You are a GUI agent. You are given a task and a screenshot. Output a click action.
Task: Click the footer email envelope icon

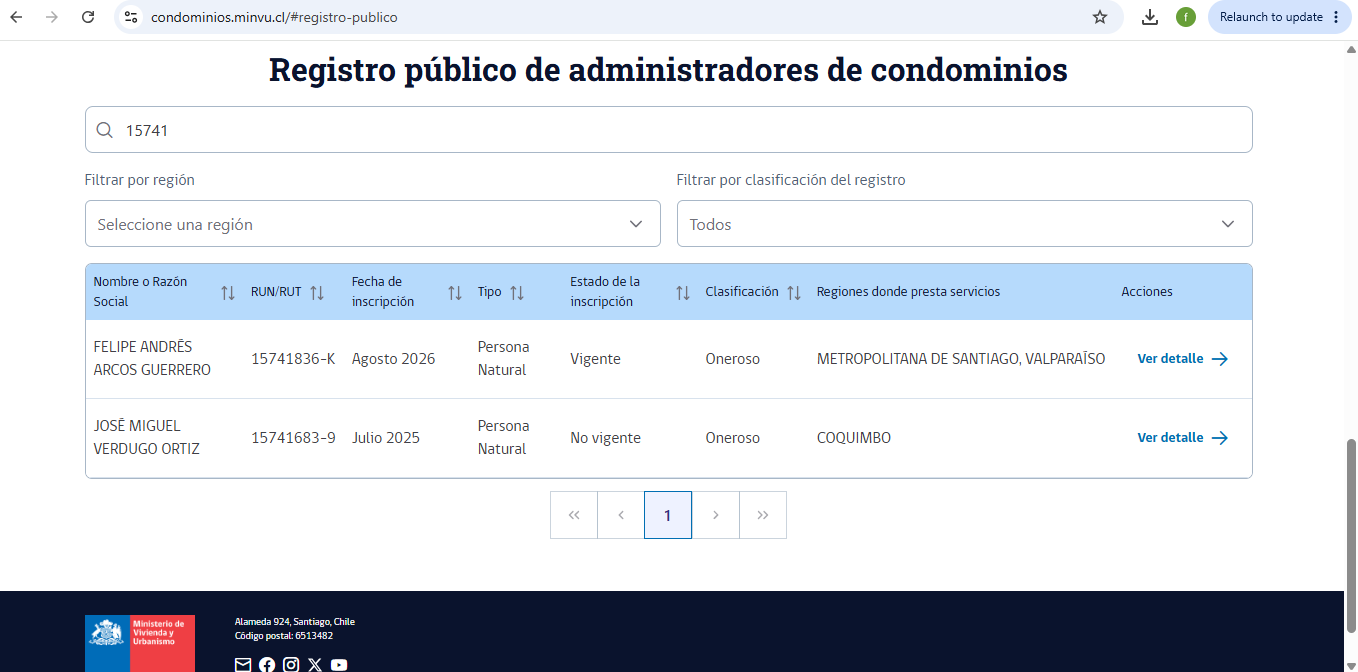point(243,665)
